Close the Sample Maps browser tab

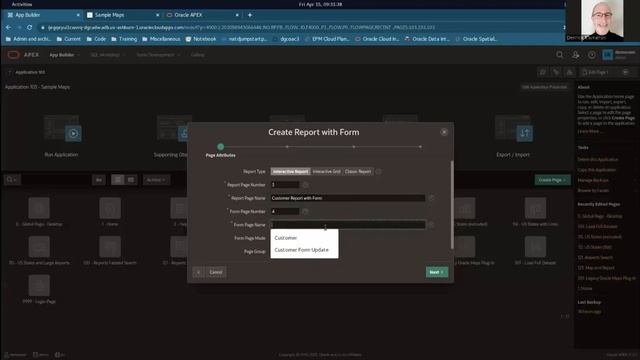(x=158, y=15)
